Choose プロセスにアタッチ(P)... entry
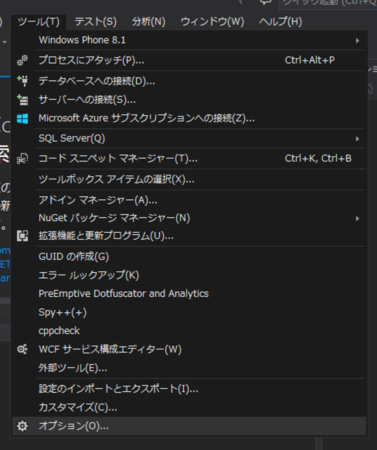Viewport: 377px width, 450px height. pyautogui.click(x=189, y=60)
